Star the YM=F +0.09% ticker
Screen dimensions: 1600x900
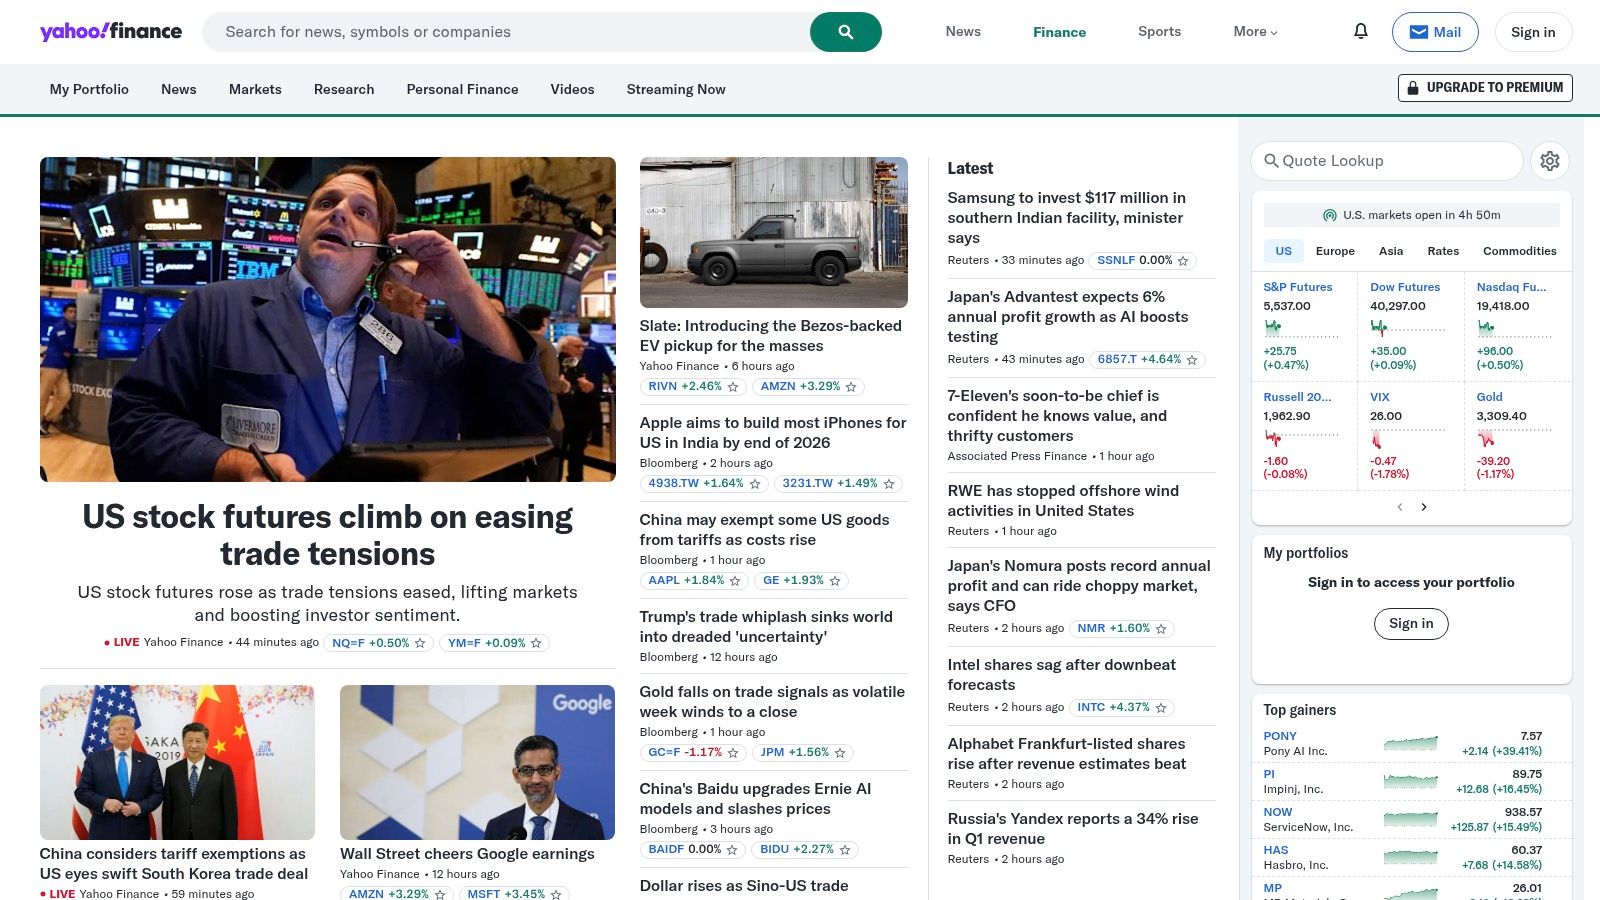[x=536, y=643]
